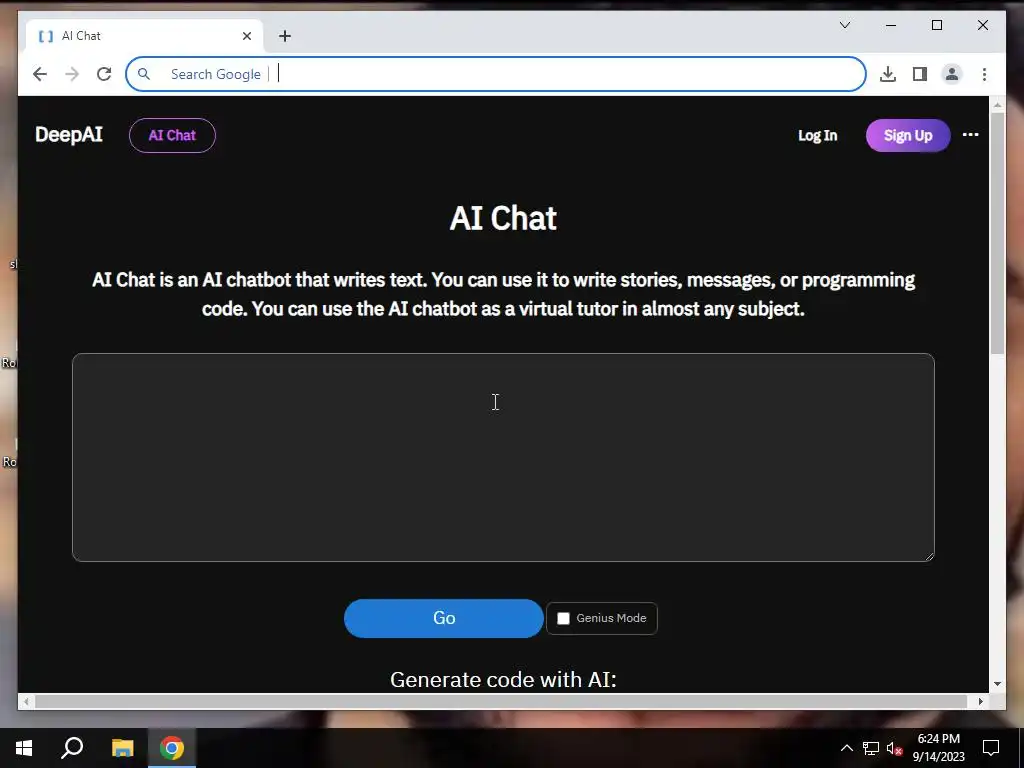The width and height of the screenshot is (1024, 768).
Task: Open Chrome's three-dot menu
Action: [984, 74]
